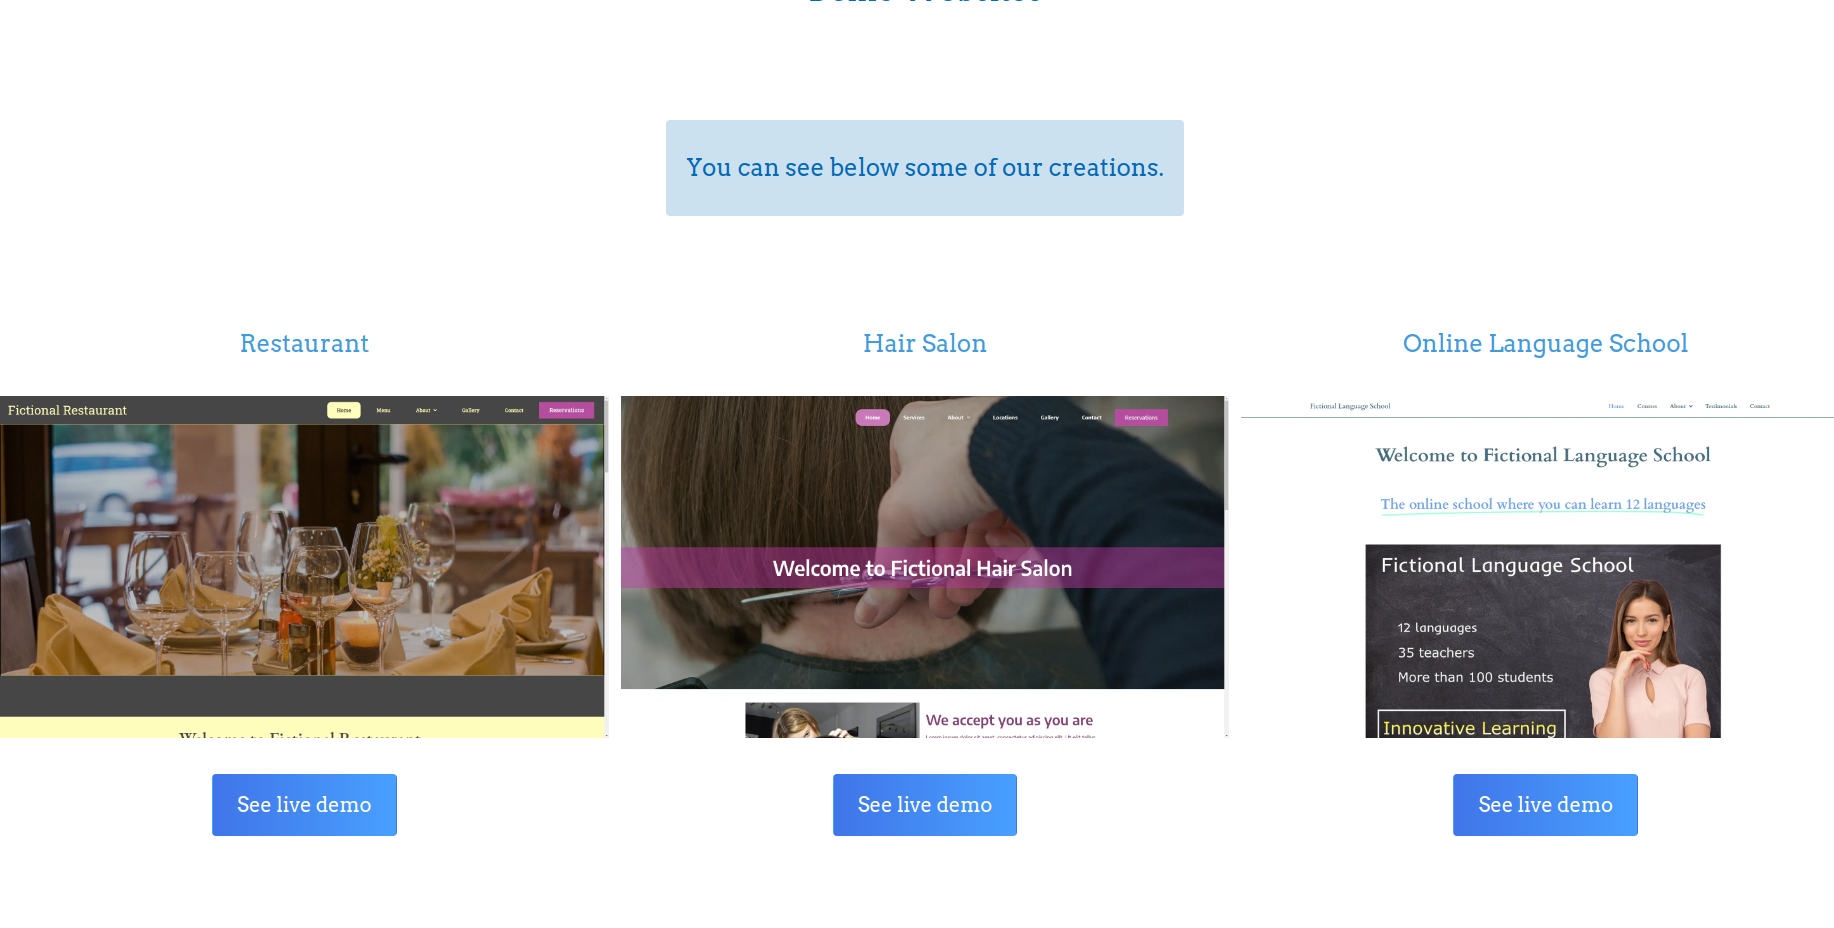
Task: Click Reservations in the Restaurant preview nav
Action: (566, 410)
